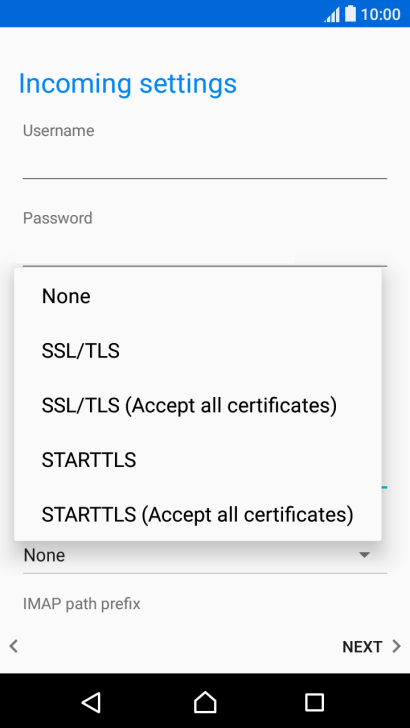Tap the Incoming settings heading
Viewport: 410px width, 728px height.
pyautogui.click(x=128, y=84)
